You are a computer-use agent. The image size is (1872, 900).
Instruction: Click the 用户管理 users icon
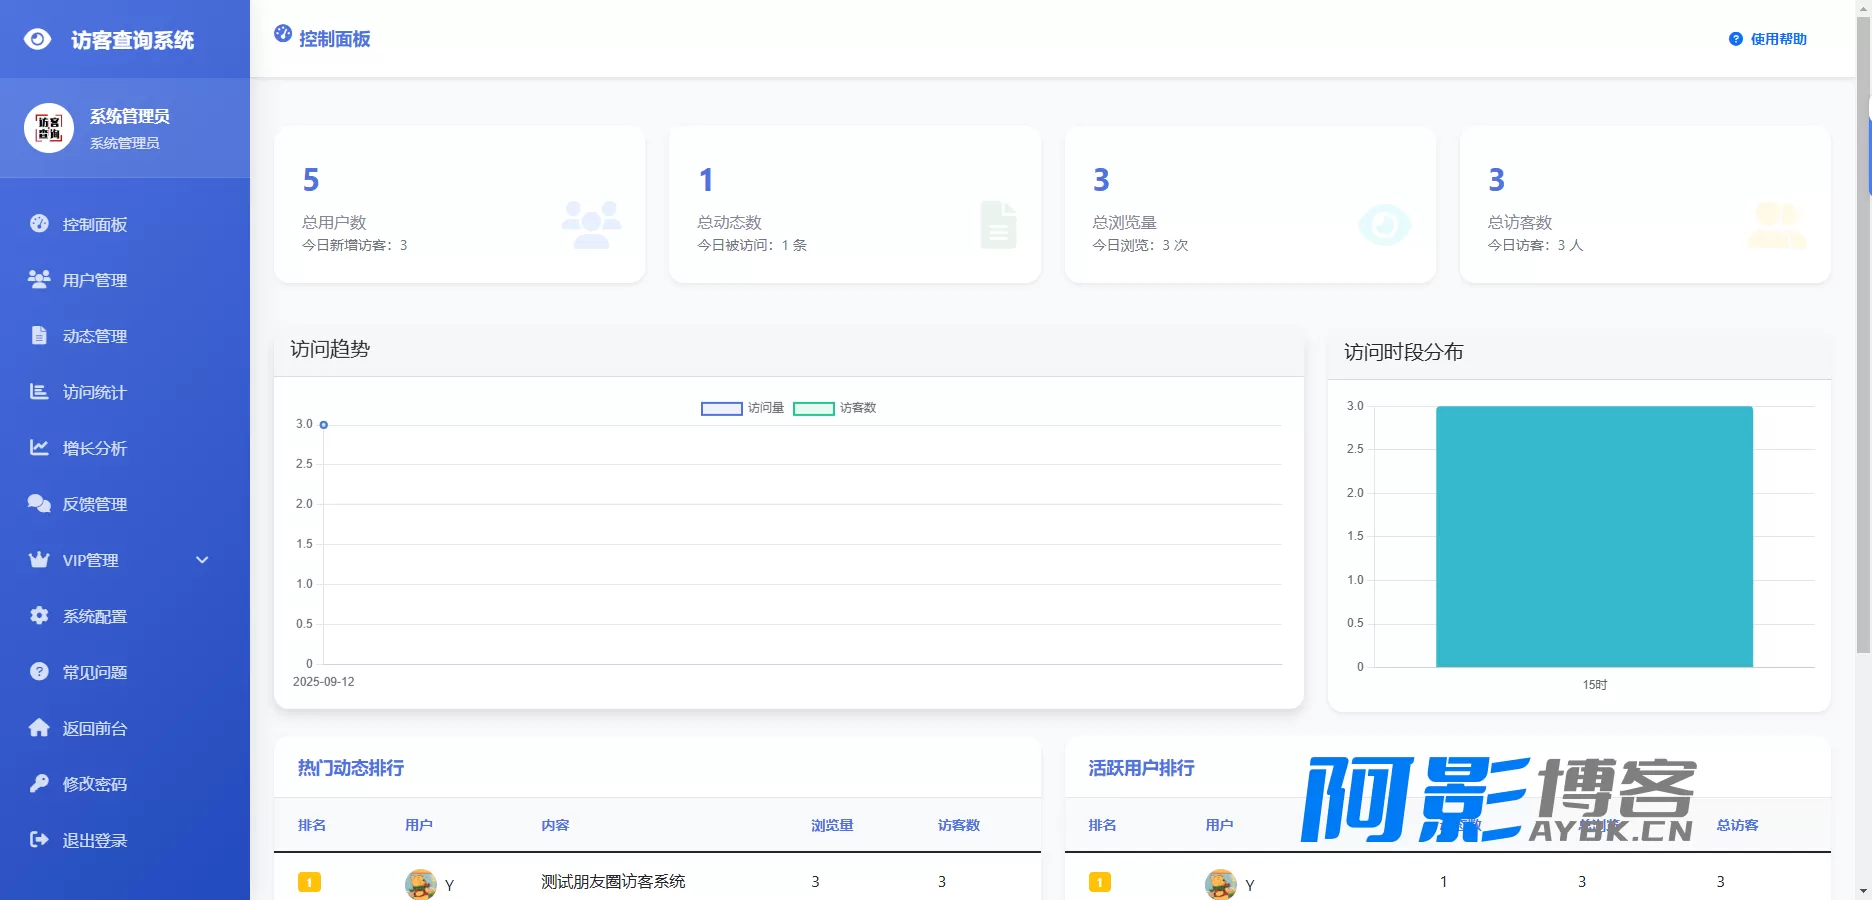39,279
